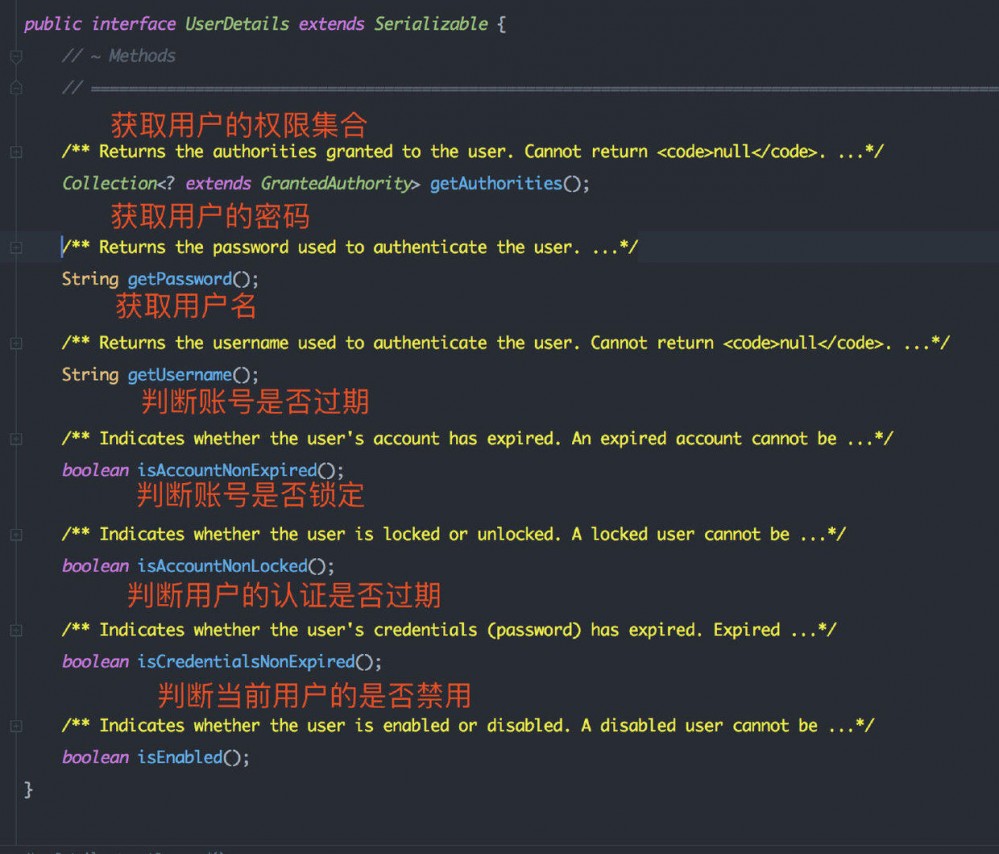Collapse the getUsername documentation comment

[x=14, y=343]
